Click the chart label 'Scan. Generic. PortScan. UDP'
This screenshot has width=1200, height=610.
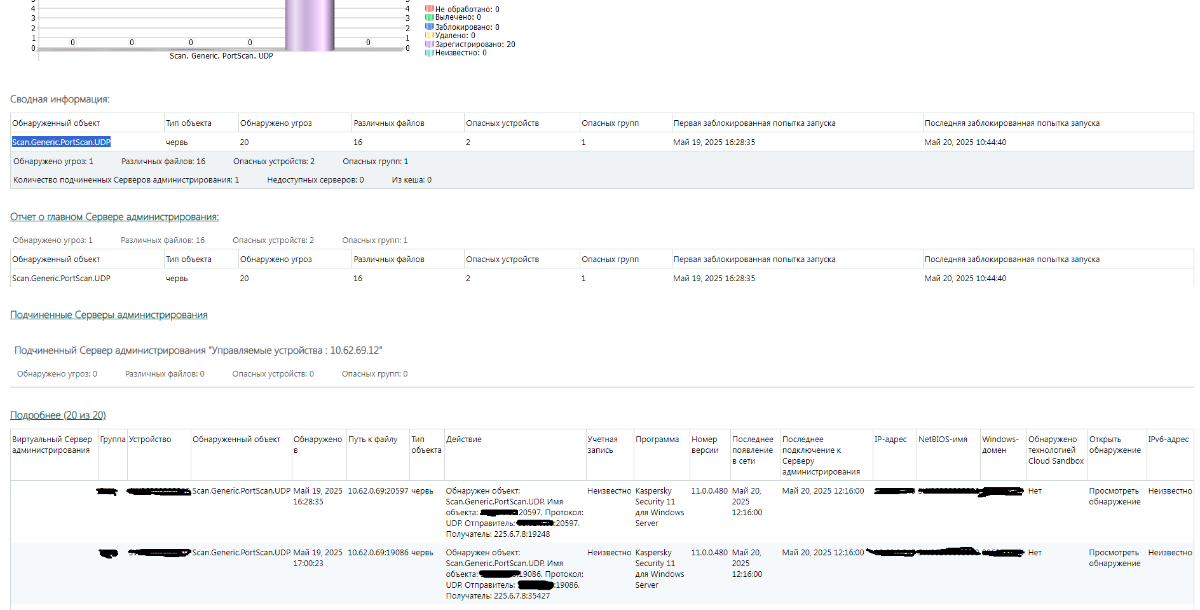[x=222, y=56]
